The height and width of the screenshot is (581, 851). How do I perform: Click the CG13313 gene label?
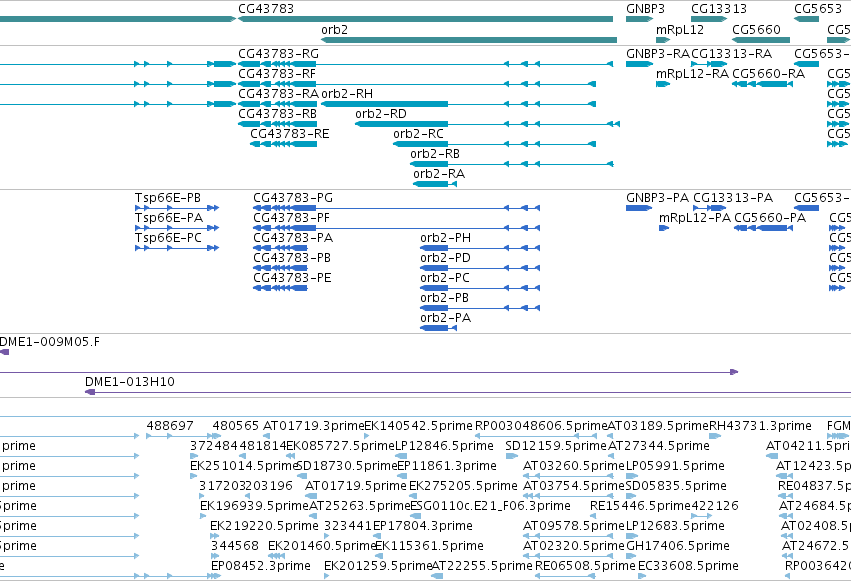719,9
